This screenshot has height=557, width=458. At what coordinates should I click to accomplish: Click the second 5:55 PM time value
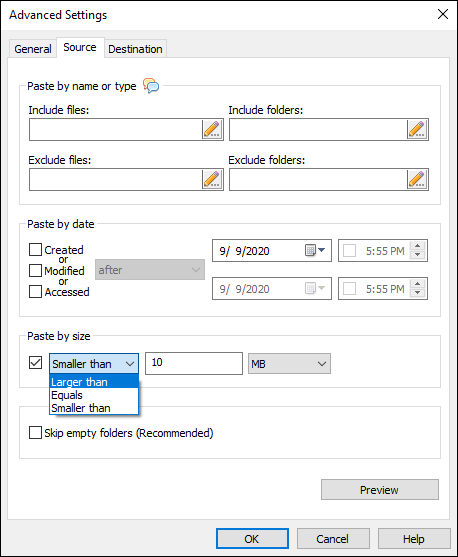tap(385, 289)
